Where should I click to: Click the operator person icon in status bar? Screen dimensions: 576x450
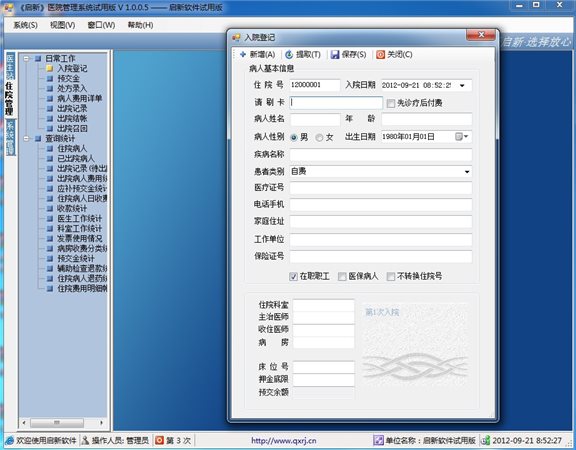coord(85,440)
